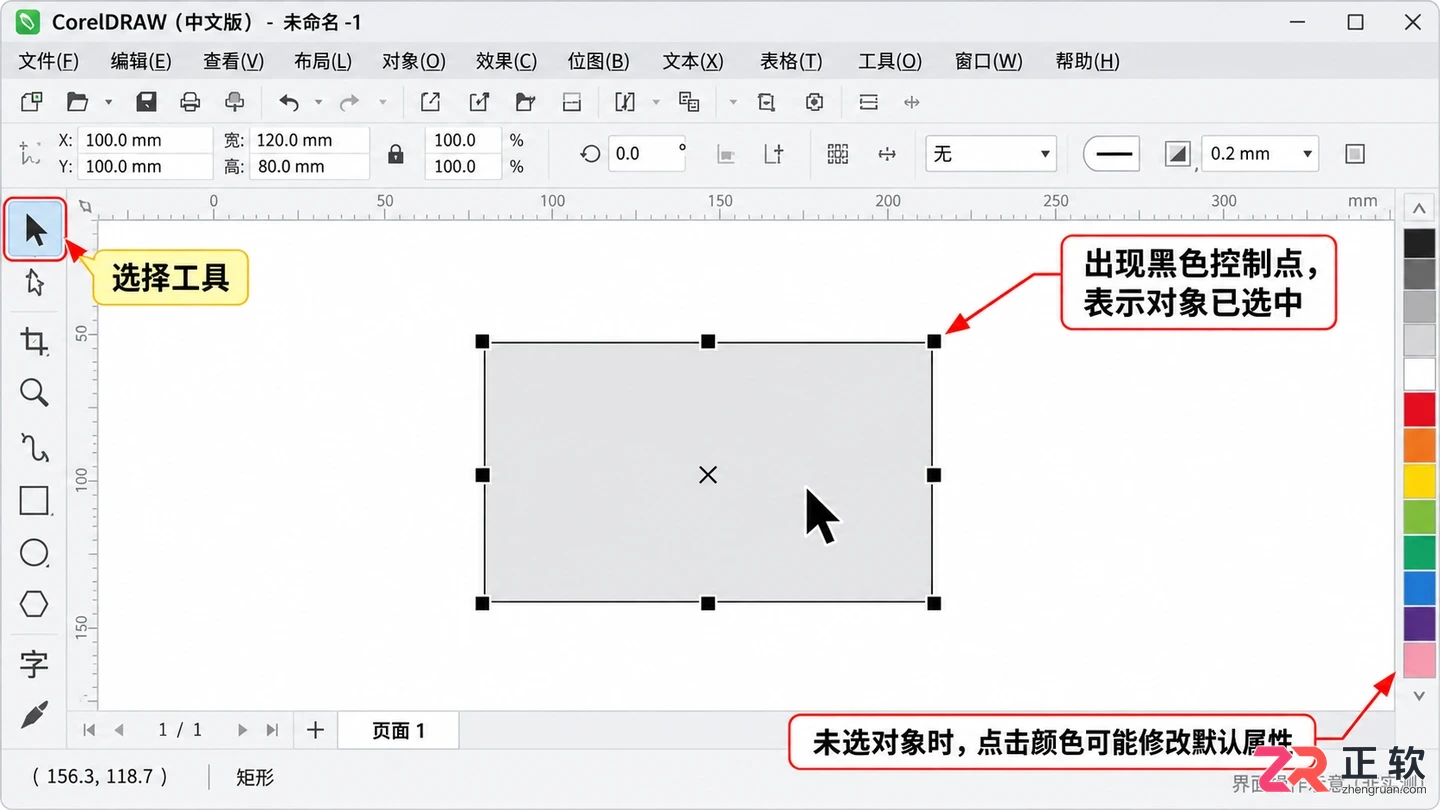The height and width of the screenshot is (810, 1440).
Task: Click the line style button
Action: [x=1112, y=154]
